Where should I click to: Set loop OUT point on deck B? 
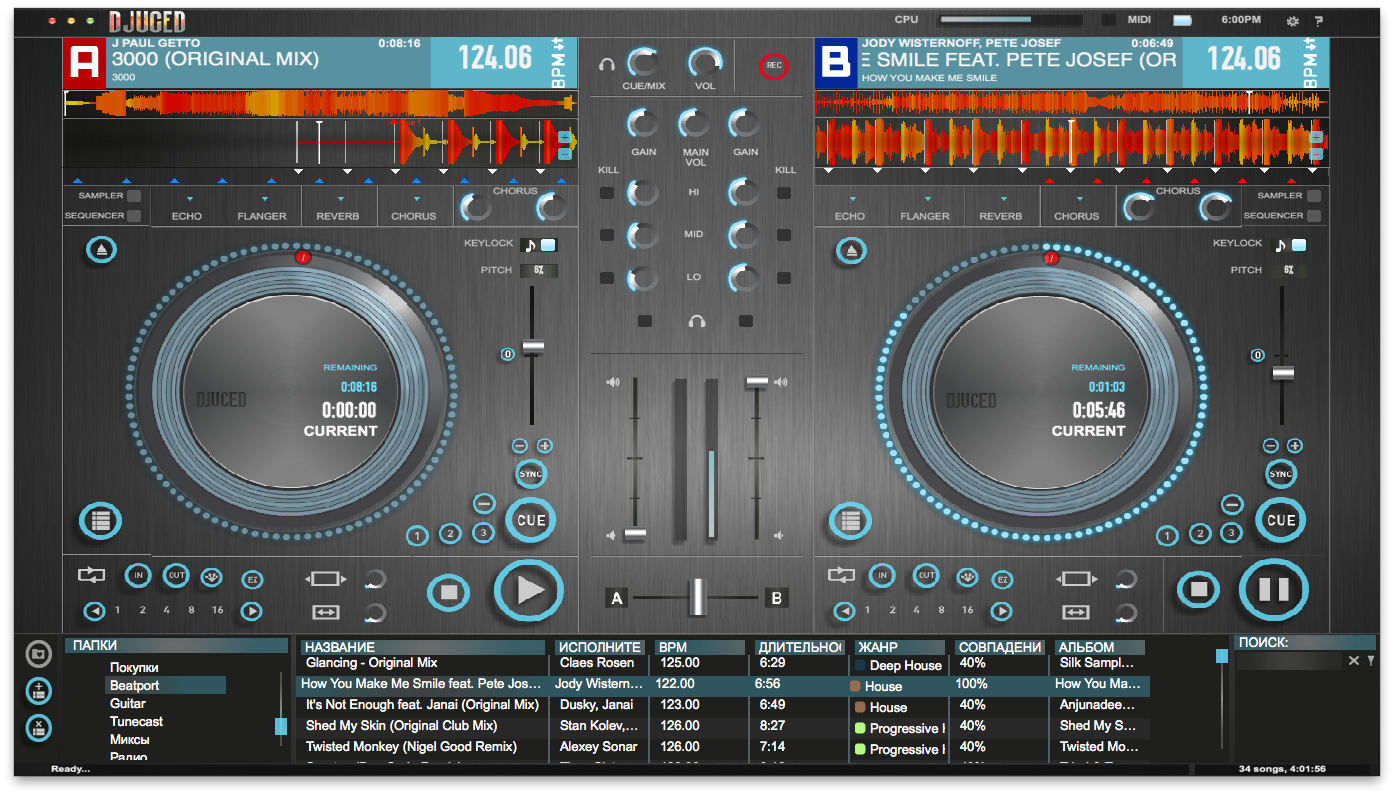(x=926, y=575)
